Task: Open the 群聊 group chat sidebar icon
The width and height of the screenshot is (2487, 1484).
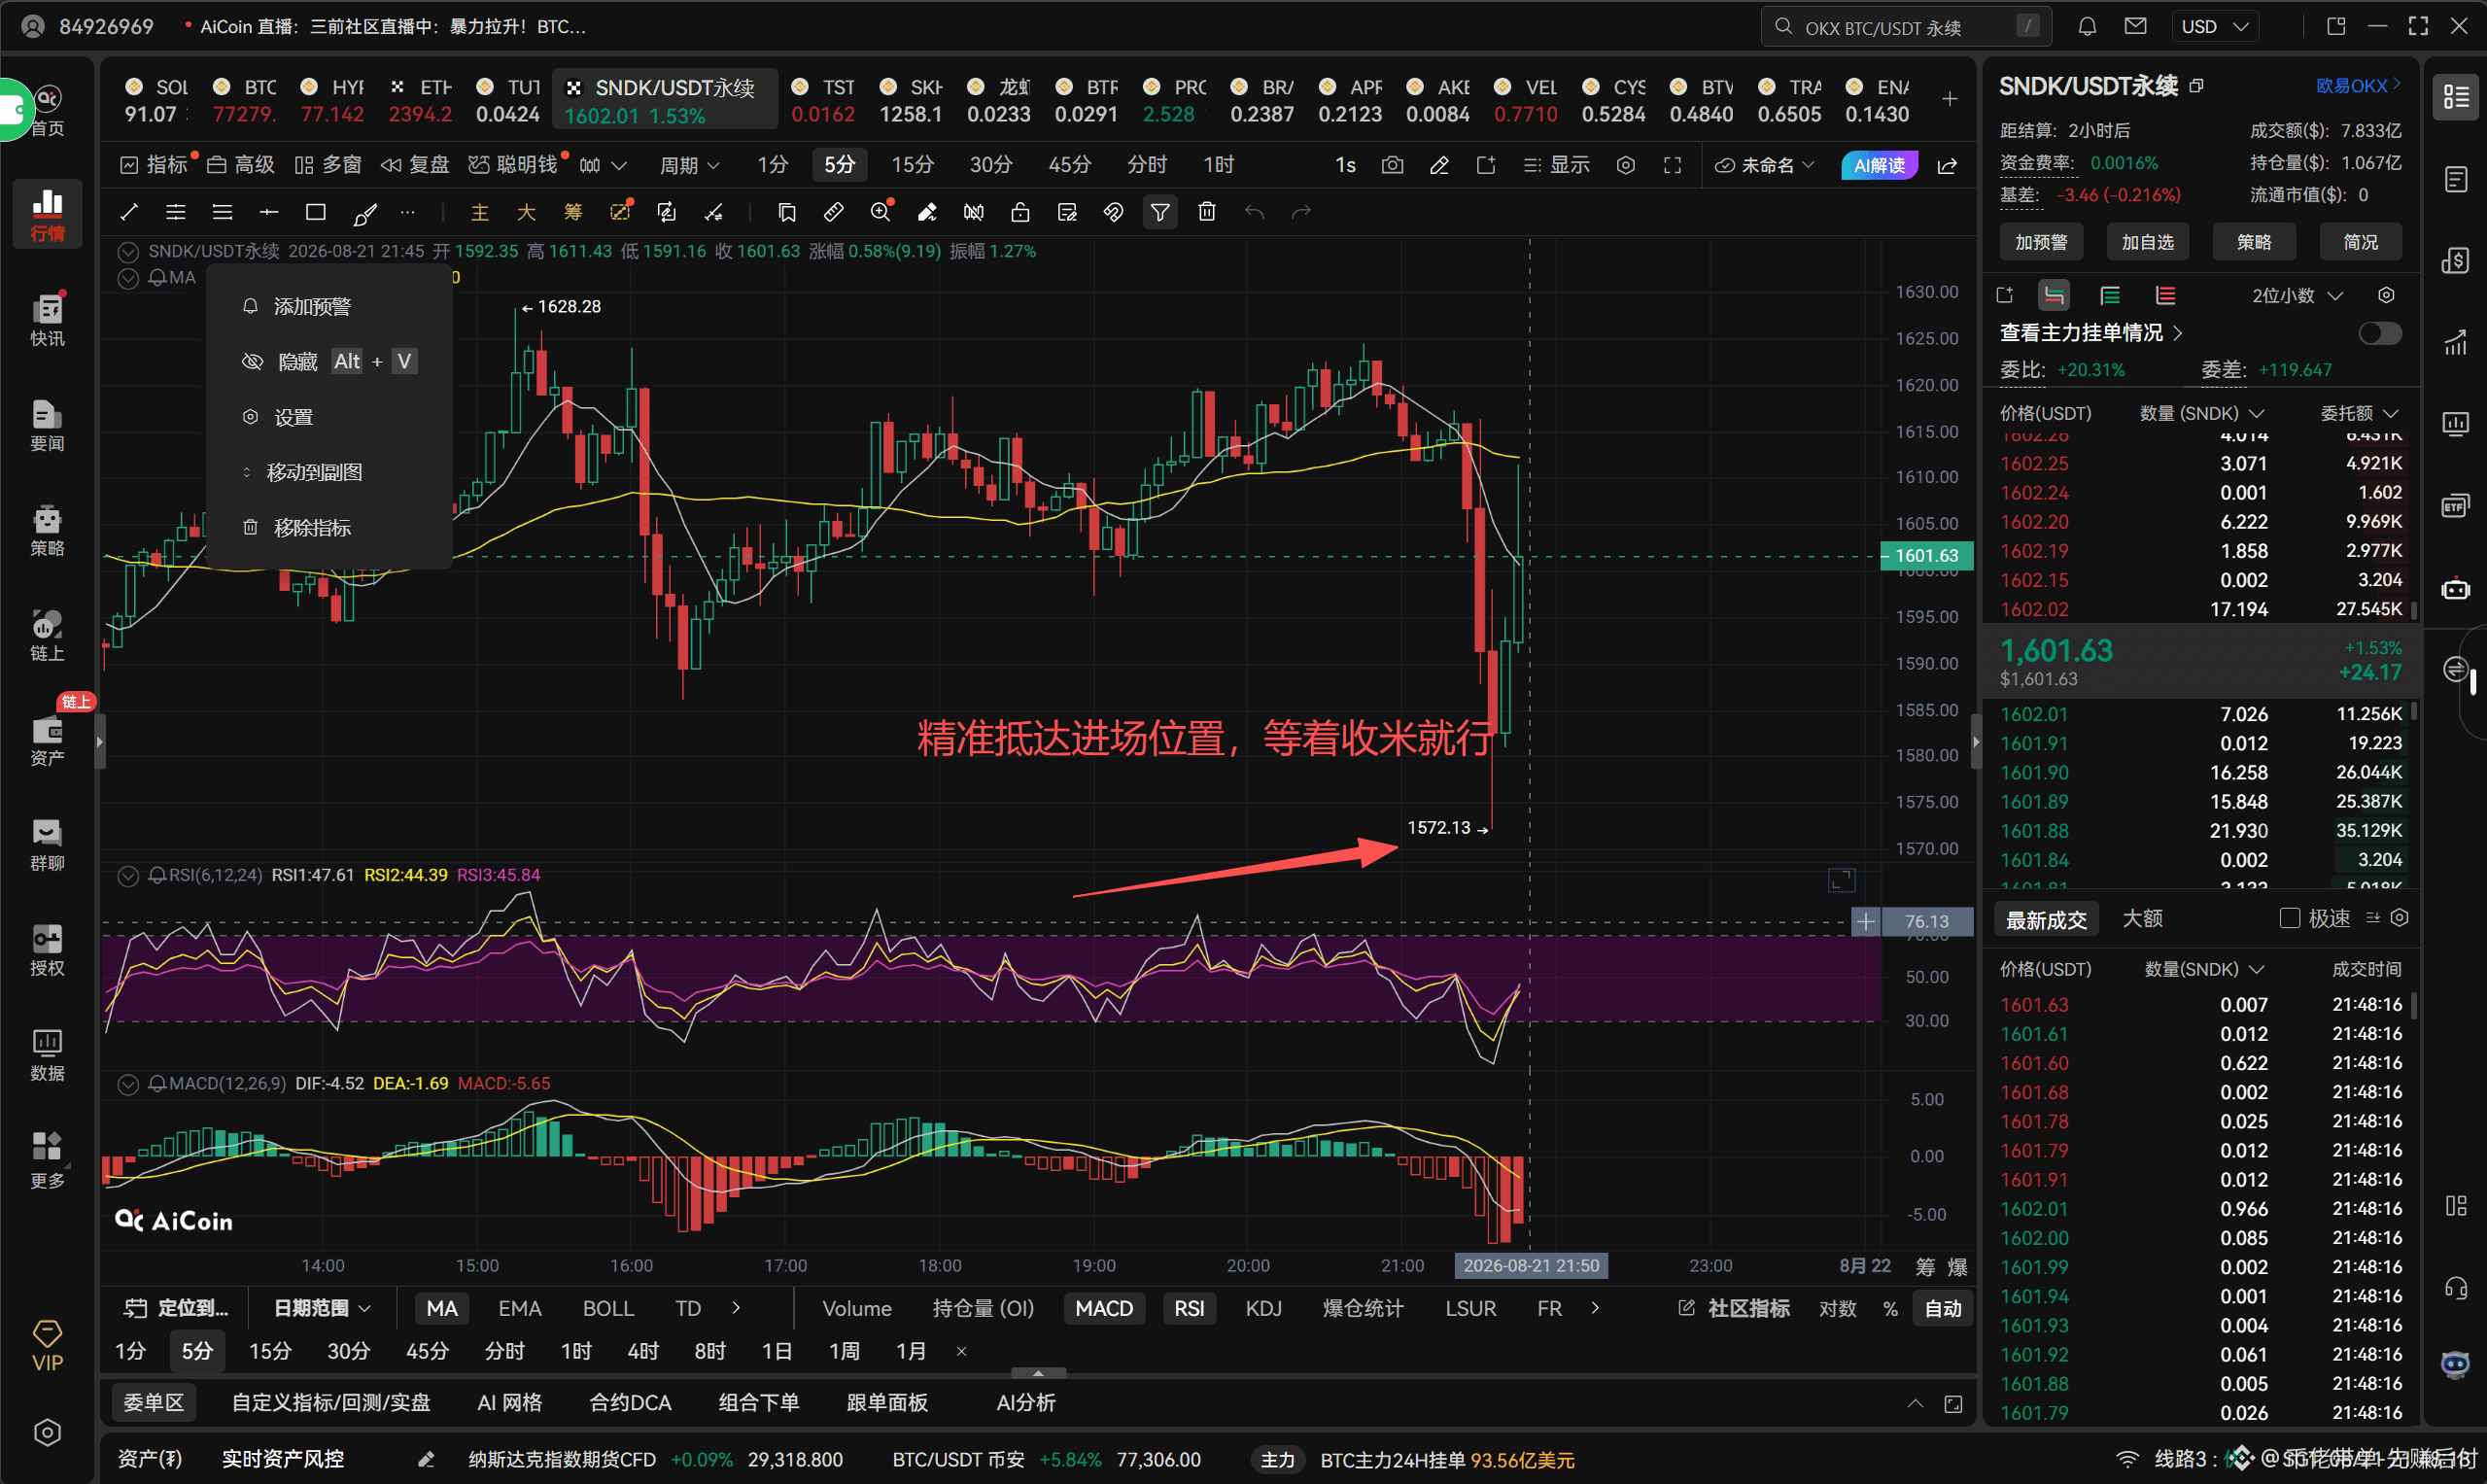Action: (47, 846)
